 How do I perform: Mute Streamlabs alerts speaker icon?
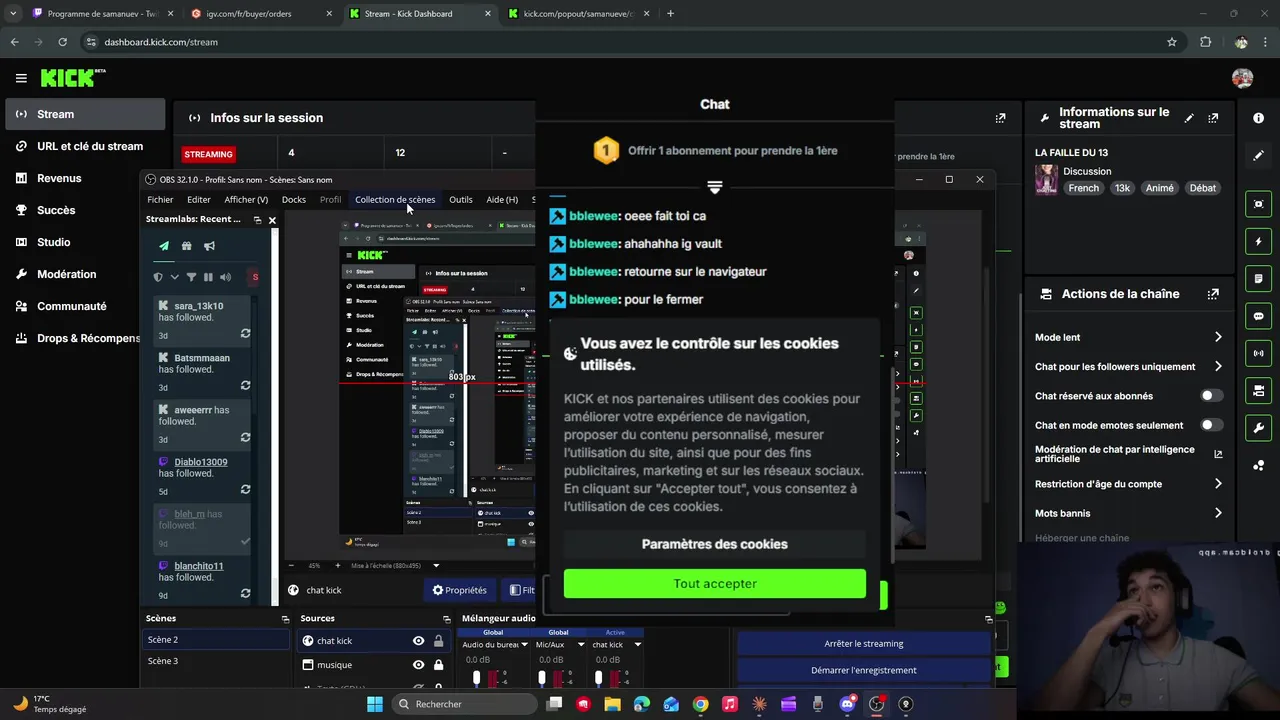pos(225,277)
